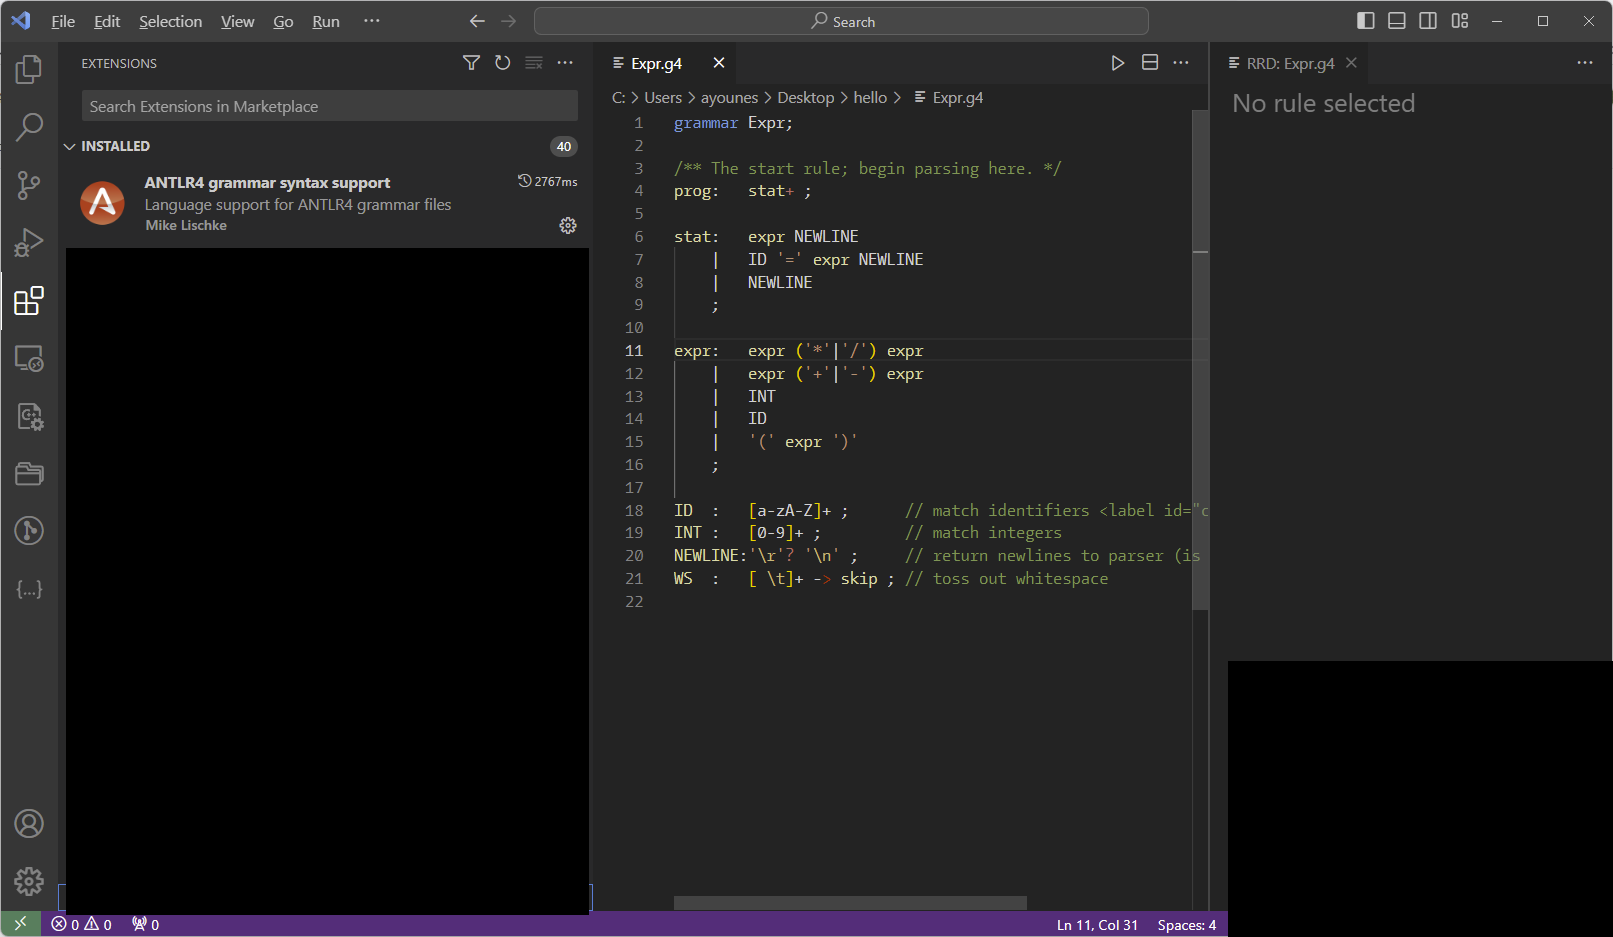Viewport: 1613px width, 937px height.
Task: Click the Spaces: 4 indentation status item
Action: [1187, 925]
